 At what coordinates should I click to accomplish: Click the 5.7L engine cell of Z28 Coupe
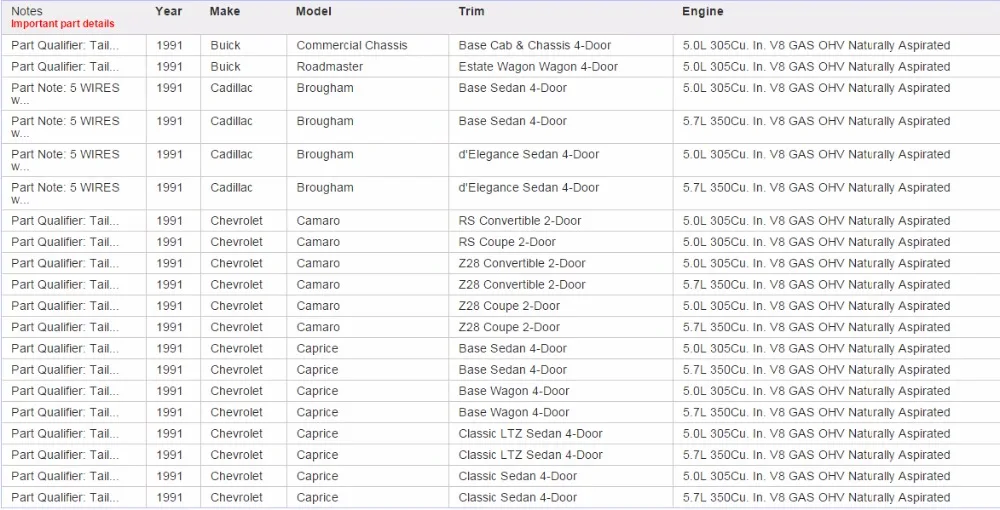816,327
